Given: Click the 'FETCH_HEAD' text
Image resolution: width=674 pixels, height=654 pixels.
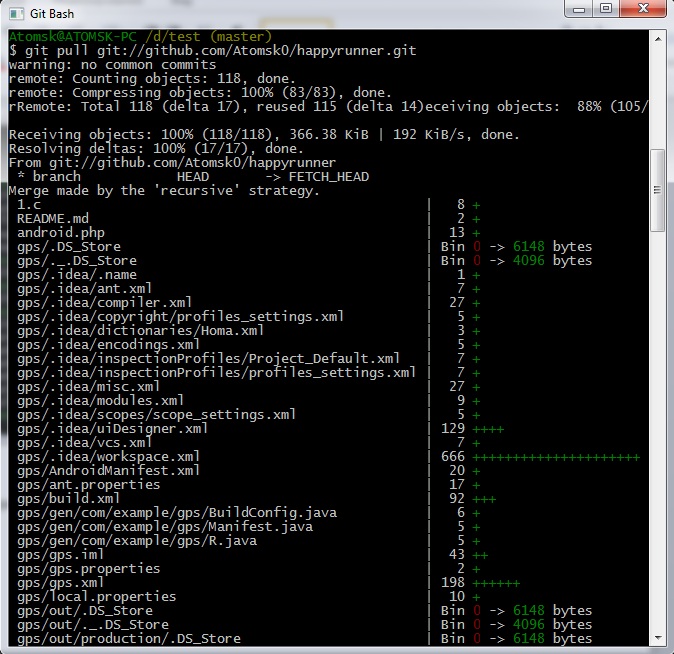Looking at the screenshot, I should pos(329,177).
